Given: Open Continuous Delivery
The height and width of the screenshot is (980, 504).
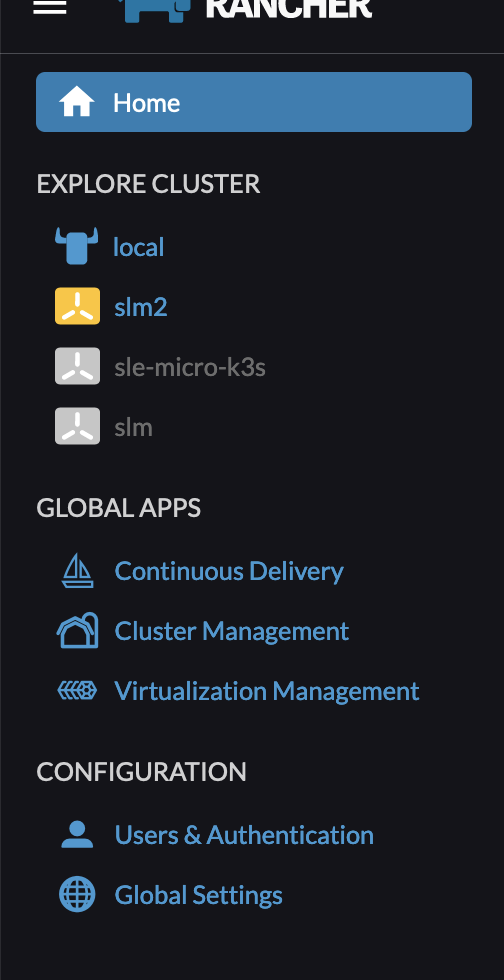Looking at the screenshot, I should [x=229, y=571].
